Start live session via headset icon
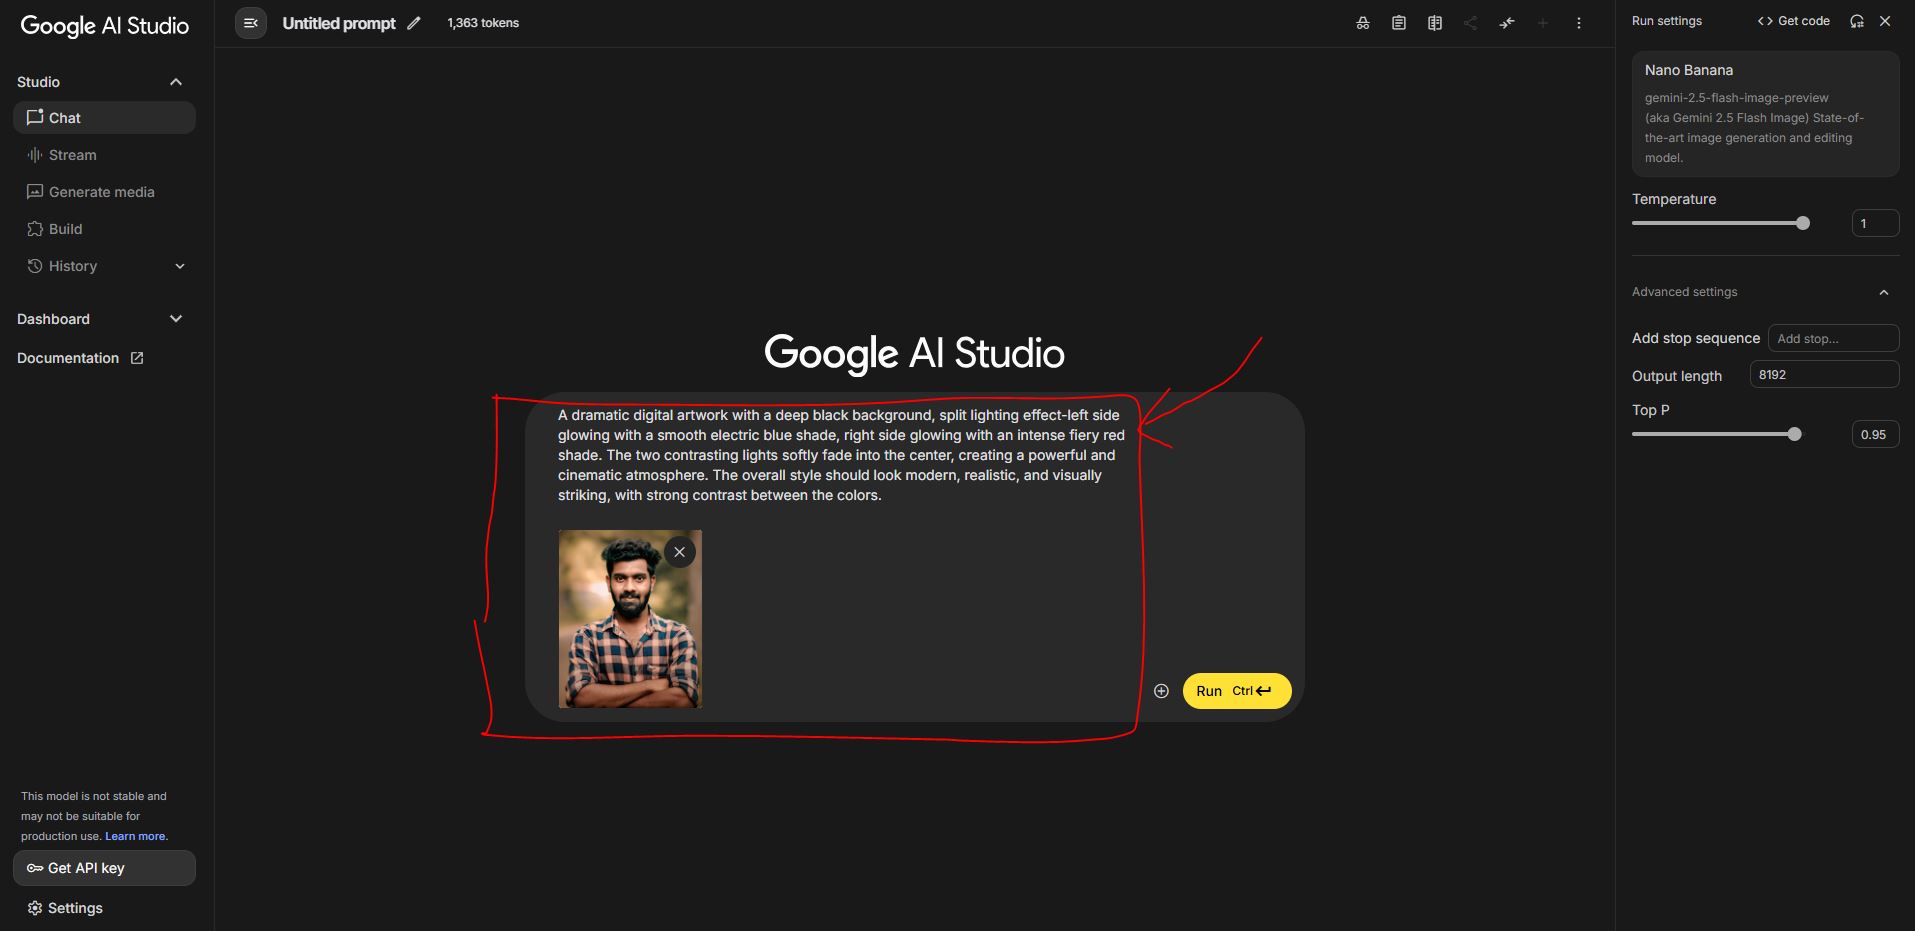The height and width of the screenshot is (931, 1915). (x=1857, y=20)
